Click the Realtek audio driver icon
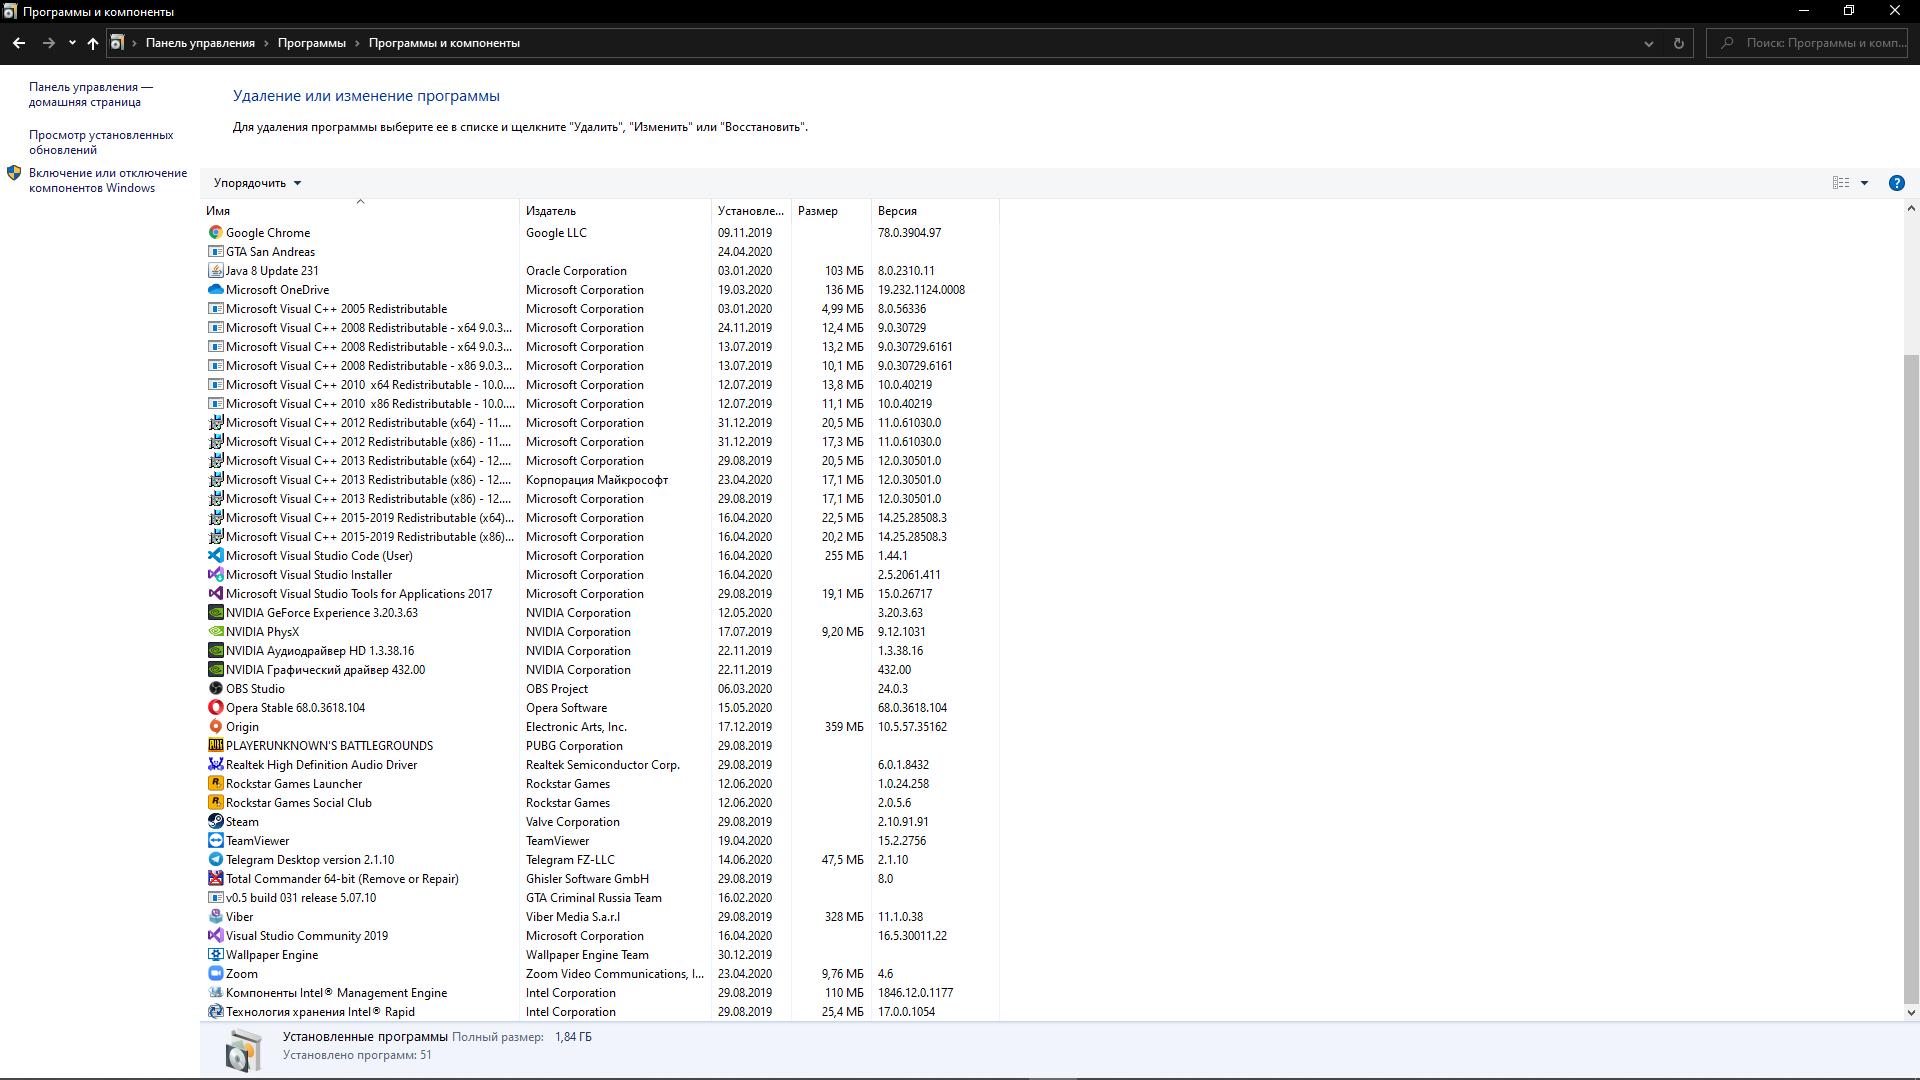1920x1080 pixels. tap(215, 764)
